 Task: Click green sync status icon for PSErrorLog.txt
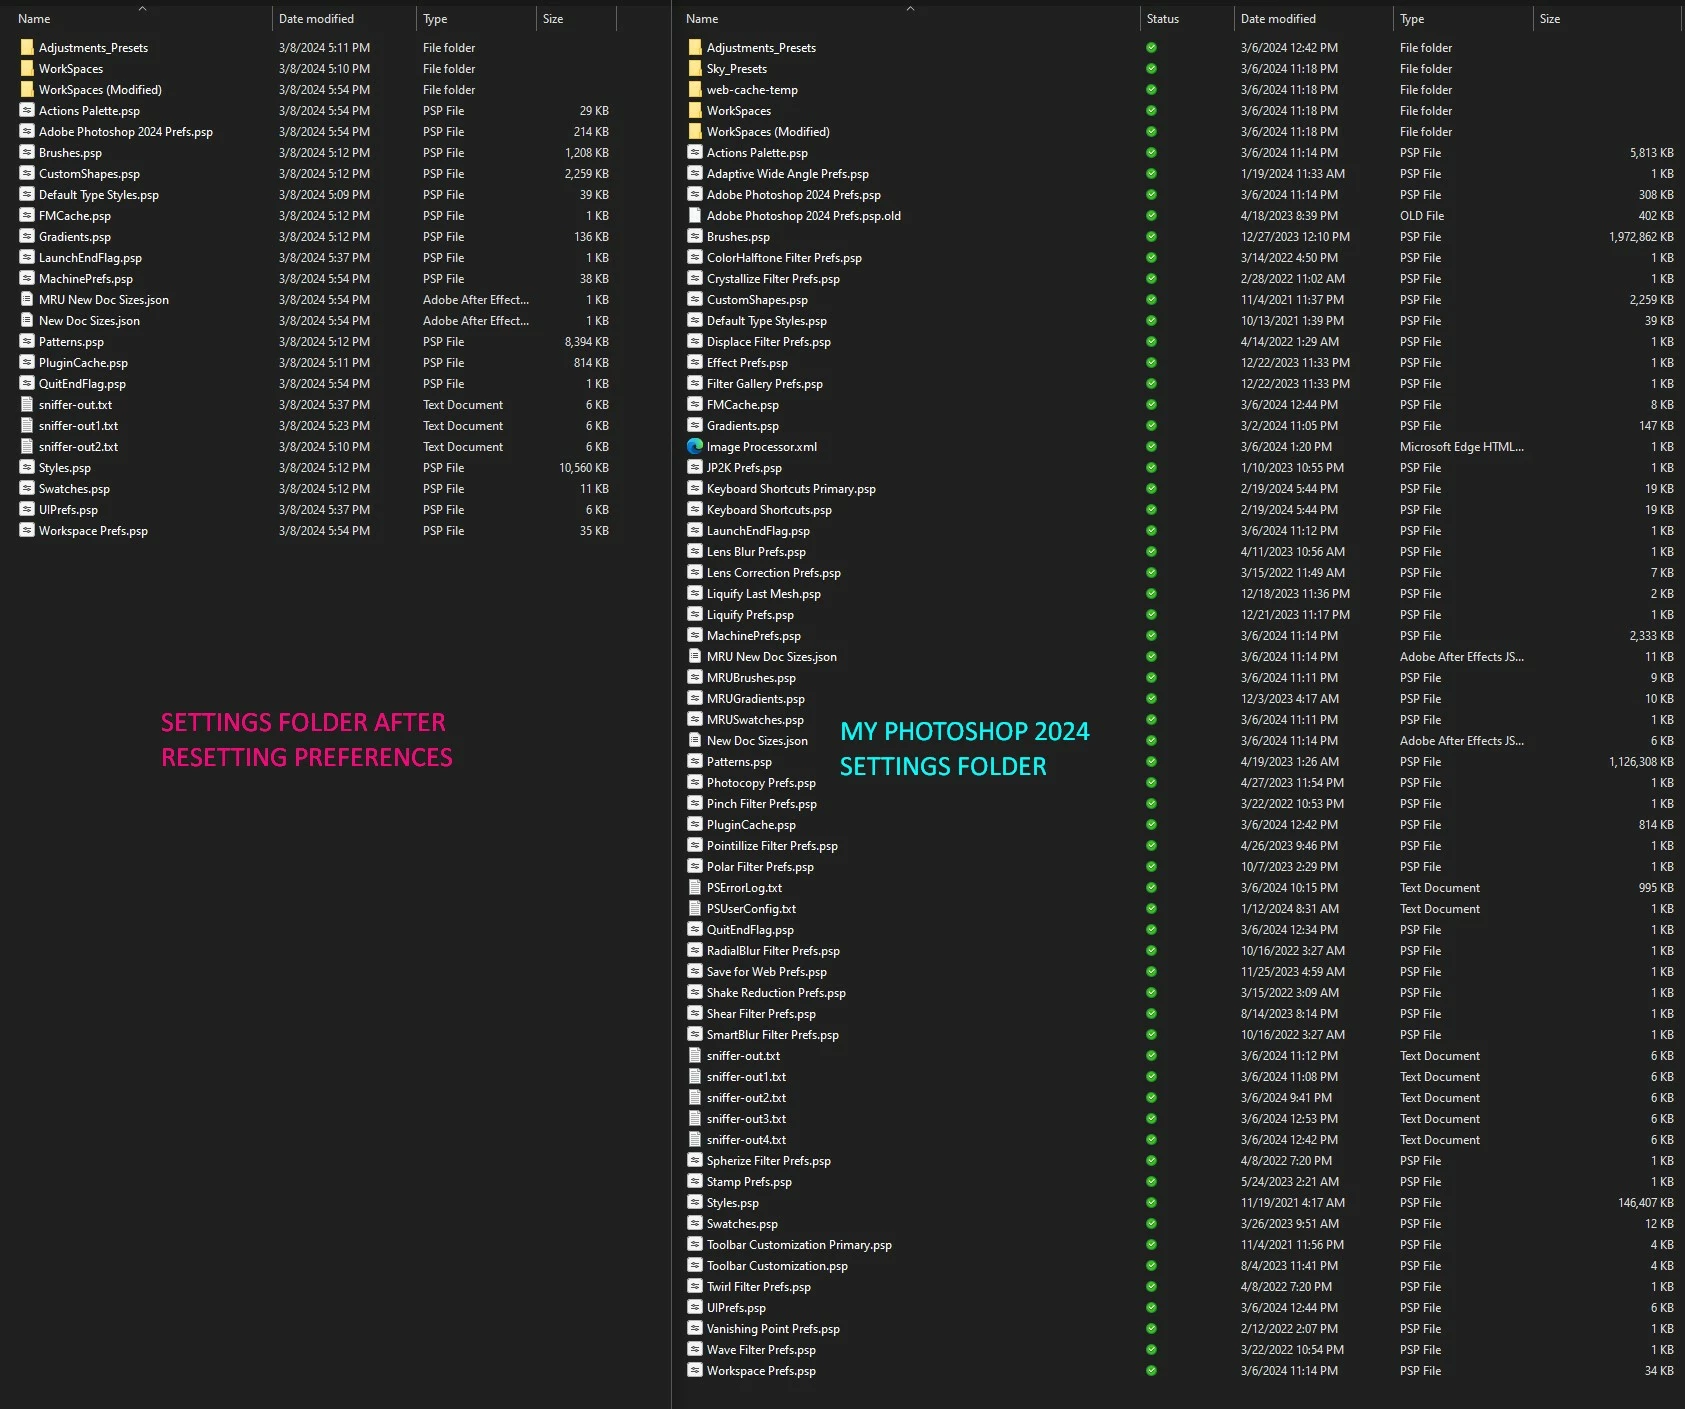(1151, 888)
